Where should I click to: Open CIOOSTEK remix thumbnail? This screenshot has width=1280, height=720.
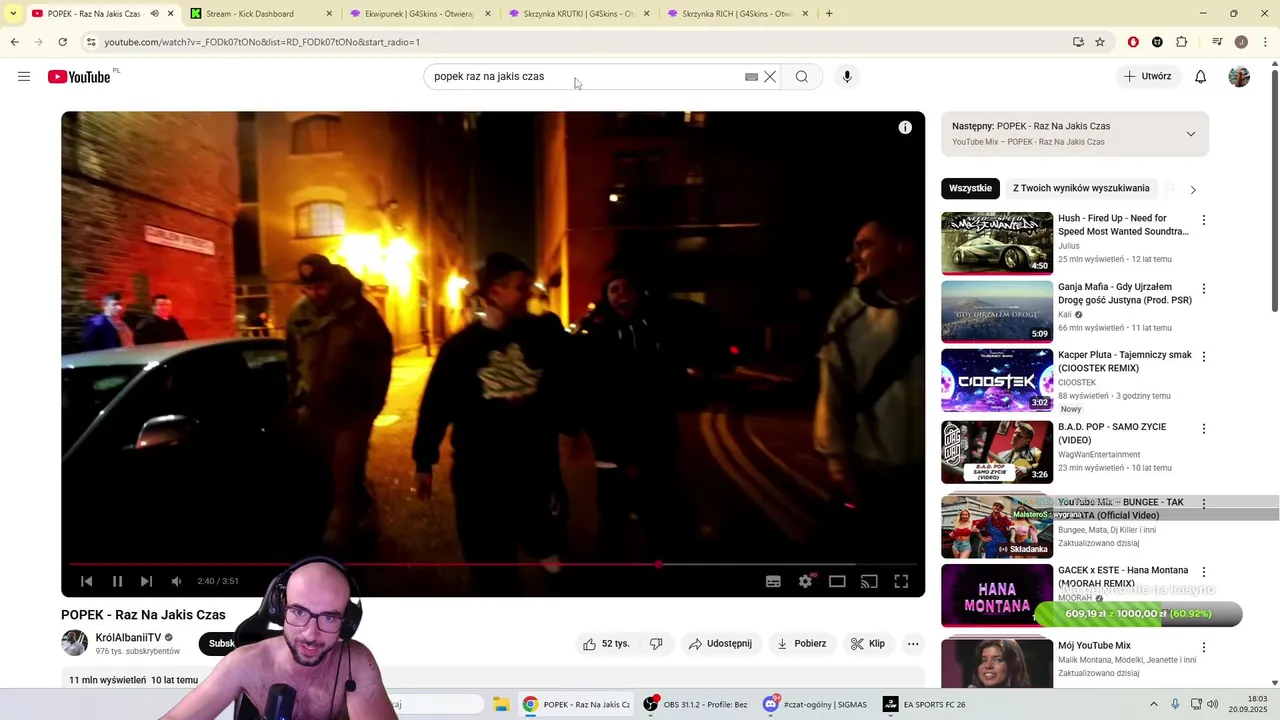(997, 380)
